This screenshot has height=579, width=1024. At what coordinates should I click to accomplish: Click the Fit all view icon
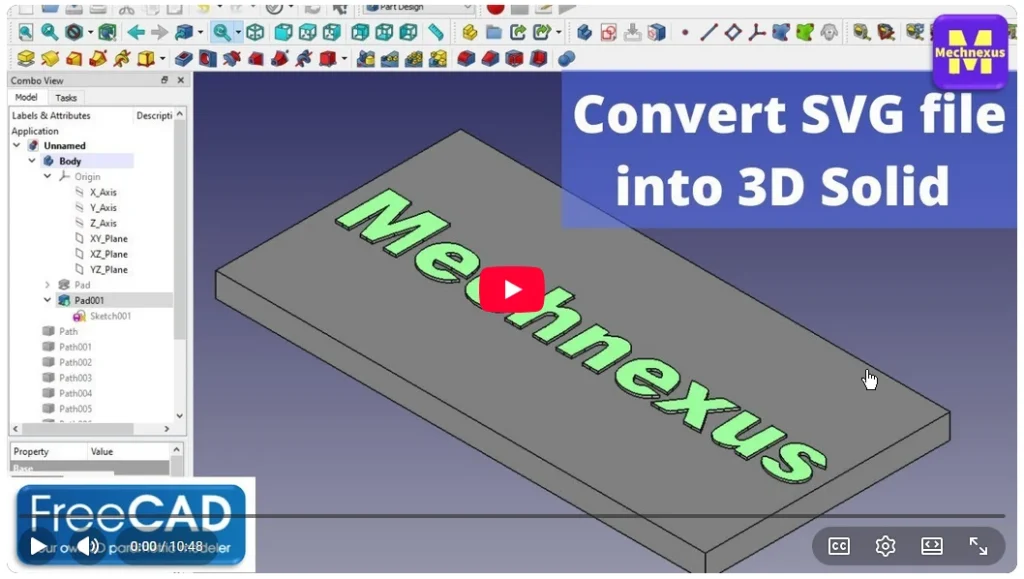coord(25,32)
